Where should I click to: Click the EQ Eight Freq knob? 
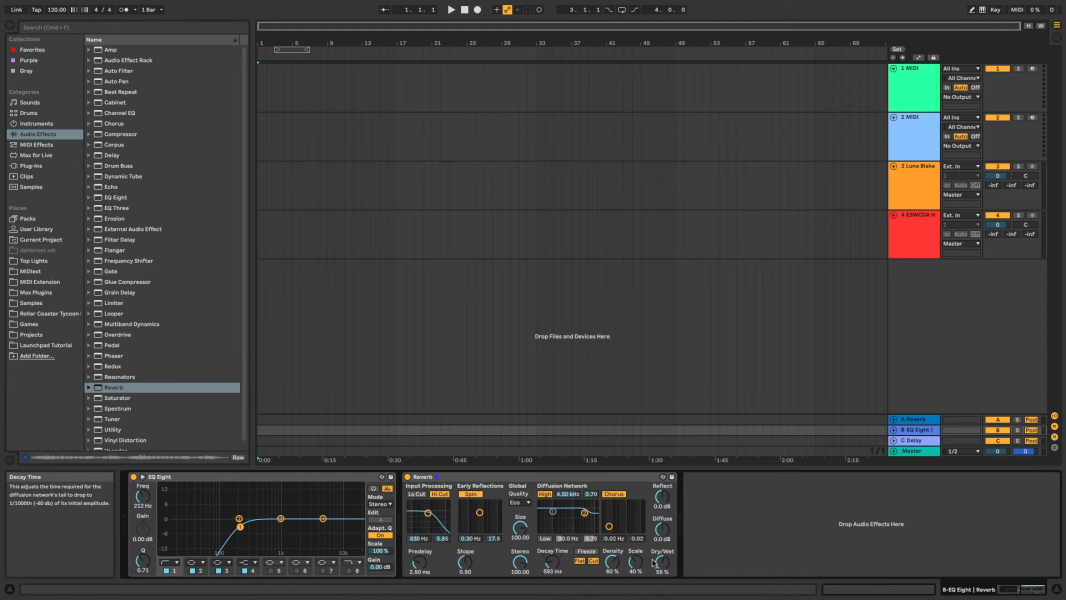[143, 497]
